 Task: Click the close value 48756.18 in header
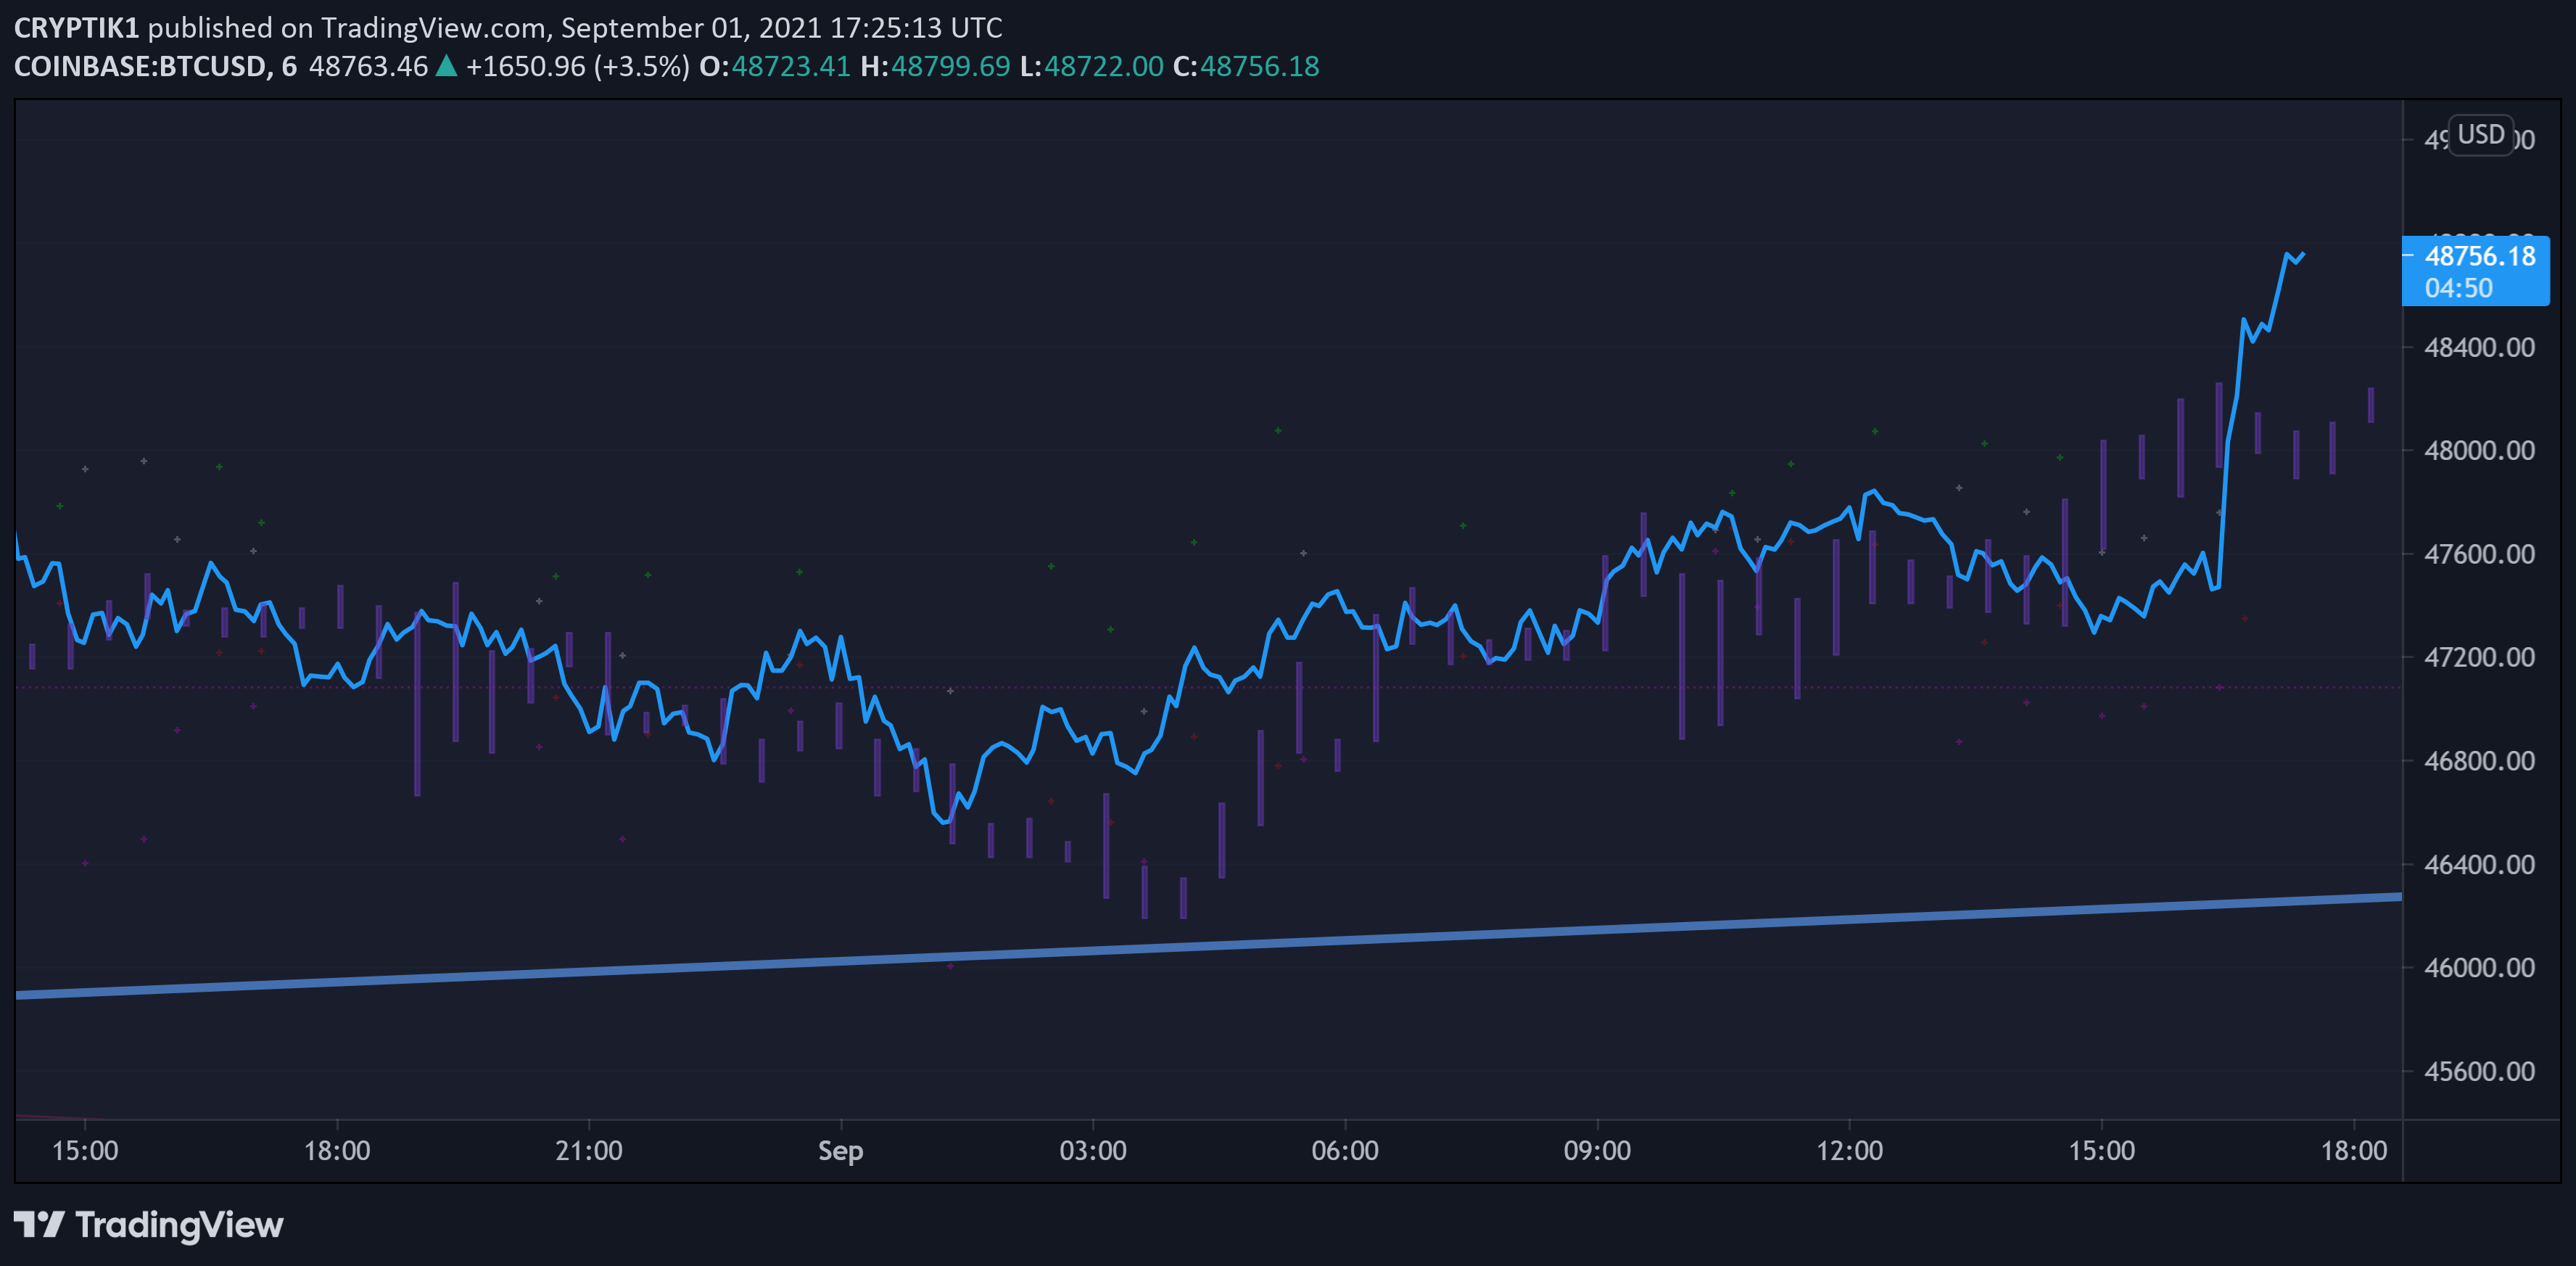1260,66
